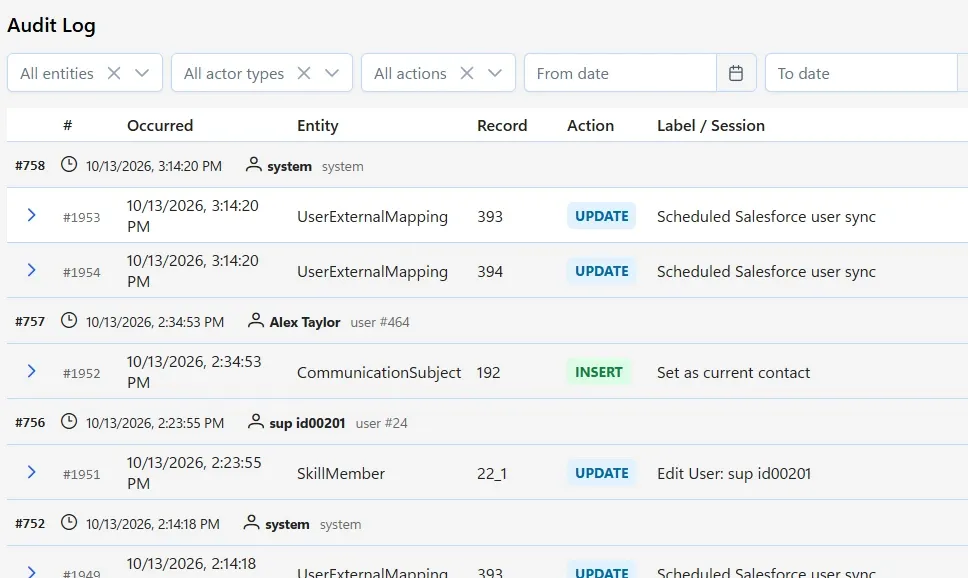968x578 pixels.
Task: Click session number #758
Action: [30, 165]
